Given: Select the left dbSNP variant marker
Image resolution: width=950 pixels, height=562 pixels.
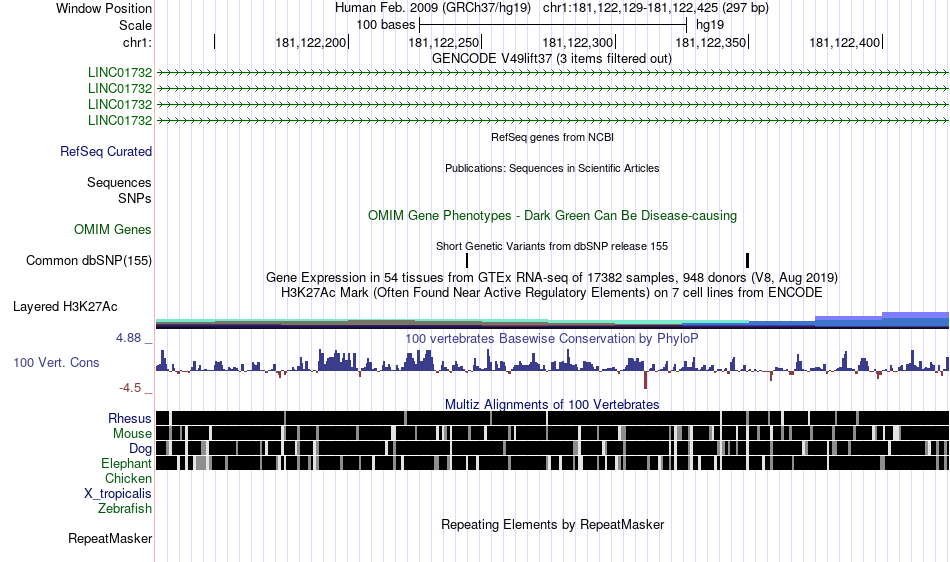Looking at the screenshot, I should point(467,260).
